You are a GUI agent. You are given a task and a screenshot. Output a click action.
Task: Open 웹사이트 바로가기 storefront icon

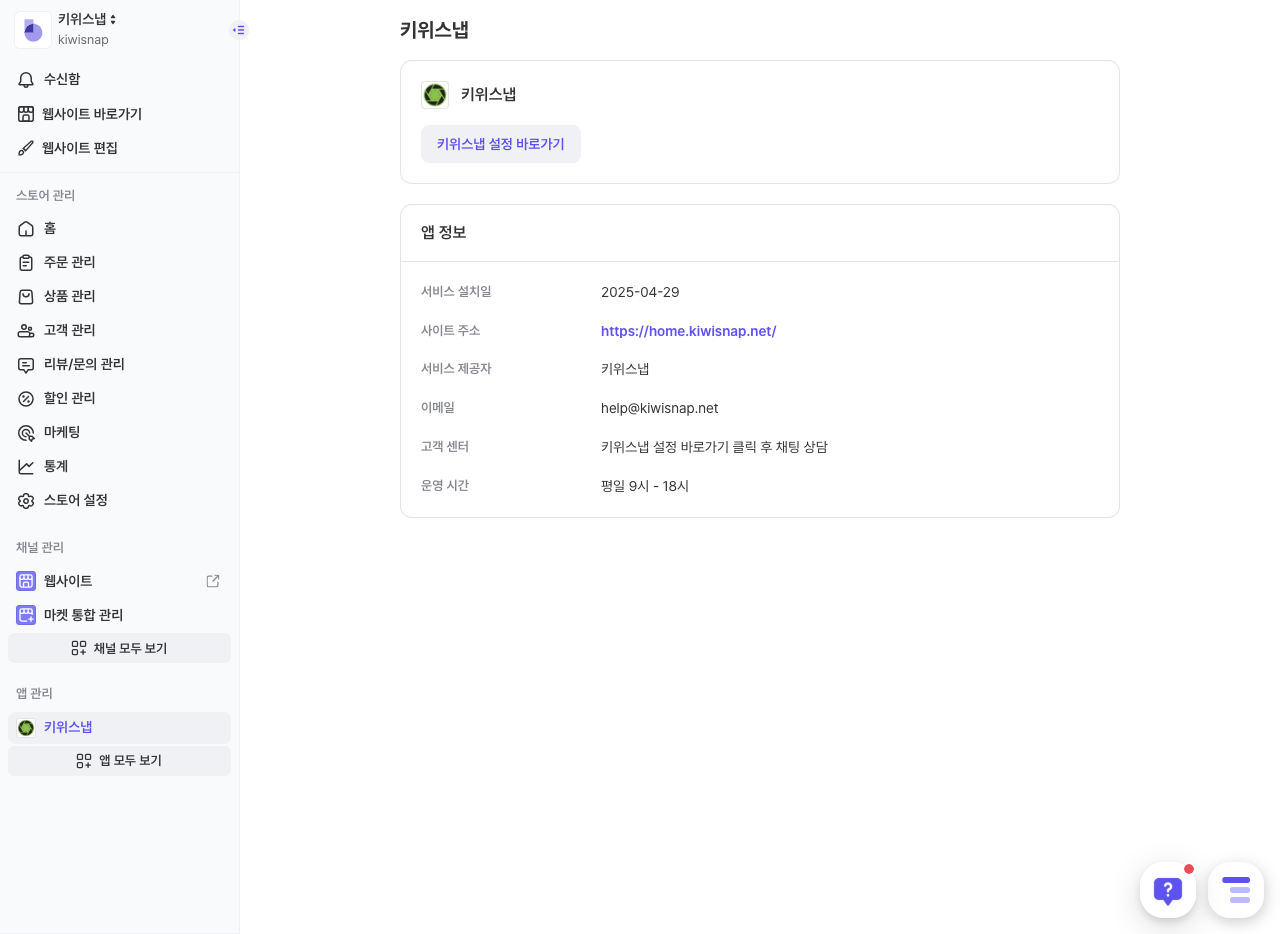pos(26,114)
